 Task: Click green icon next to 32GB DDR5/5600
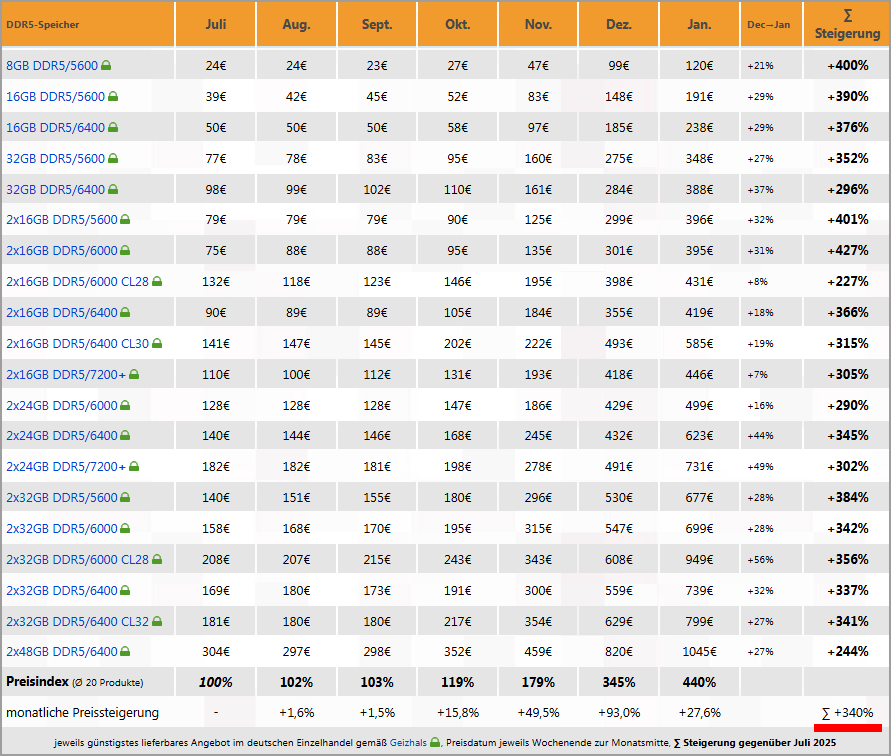pyautogui.click(x=113, y=158)
